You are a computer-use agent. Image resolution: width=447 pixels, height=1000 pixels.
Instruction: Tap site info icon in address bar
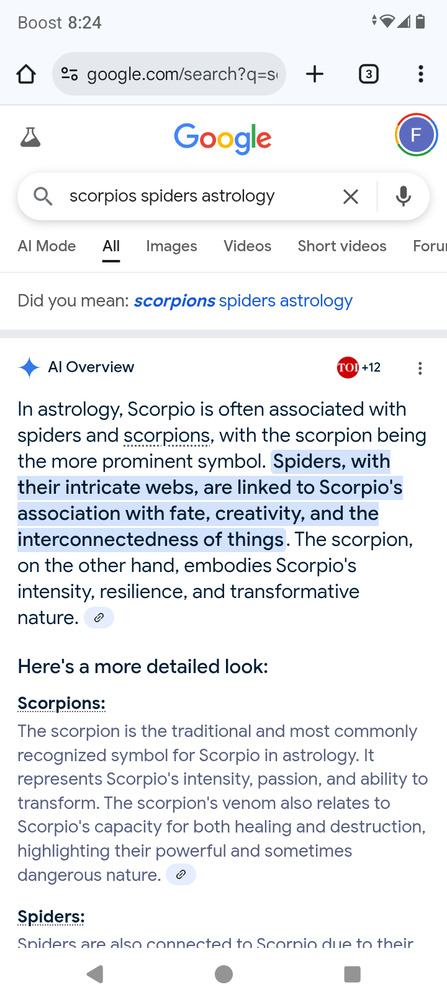pyautogui.click(x=69, y=74)
